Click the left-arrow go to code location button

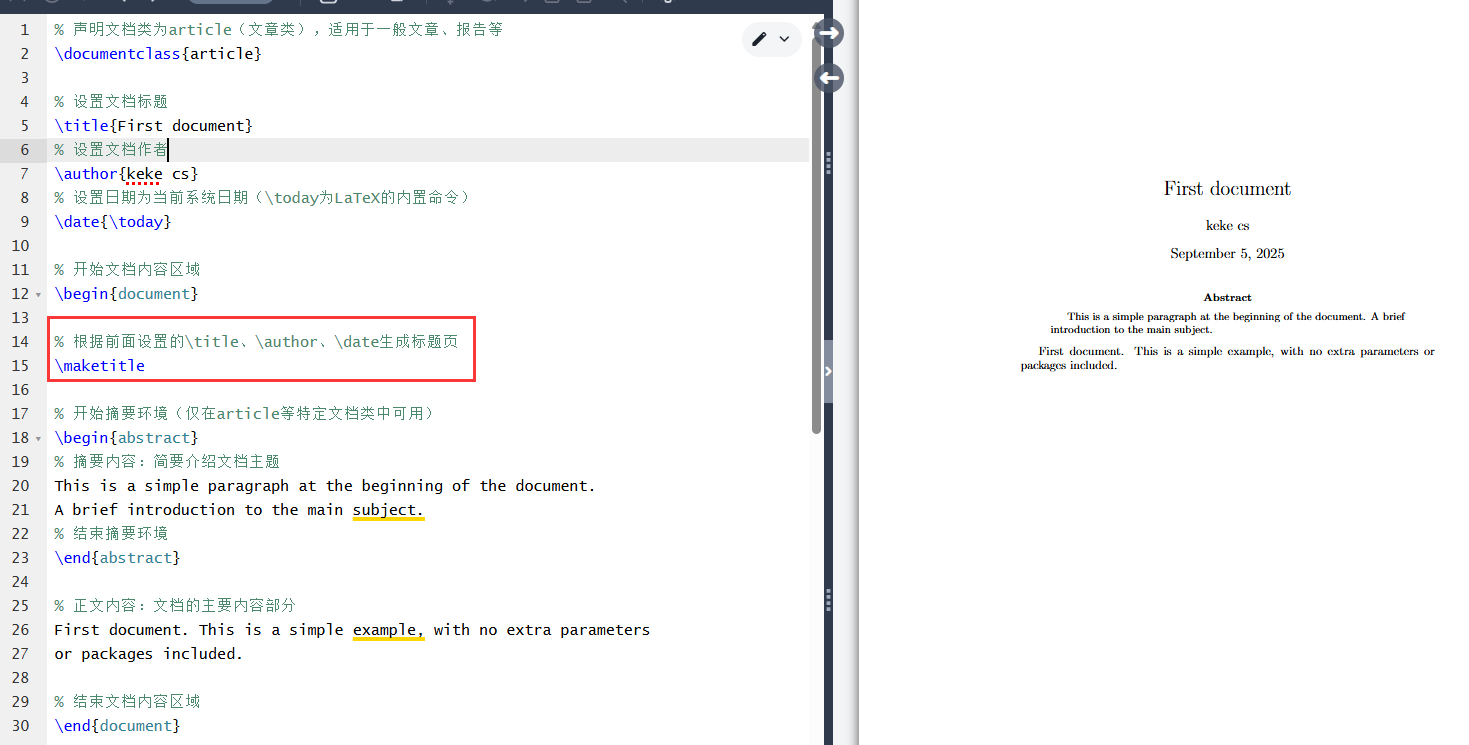829,78
